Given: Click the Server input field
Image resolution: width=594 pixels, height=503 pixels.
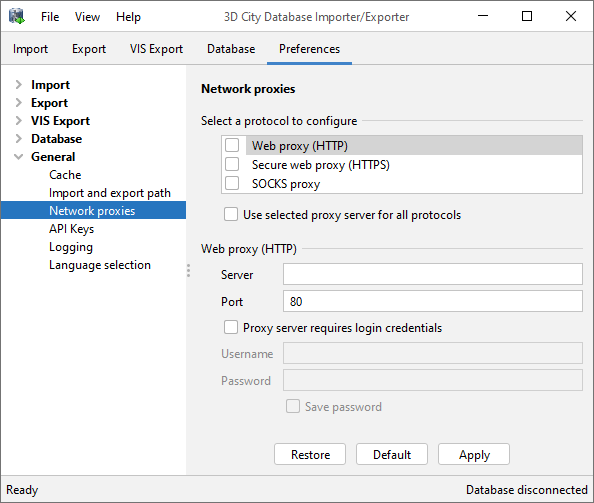Looking at the screenshot, I should pyautogui.click(x=433, y=274).
